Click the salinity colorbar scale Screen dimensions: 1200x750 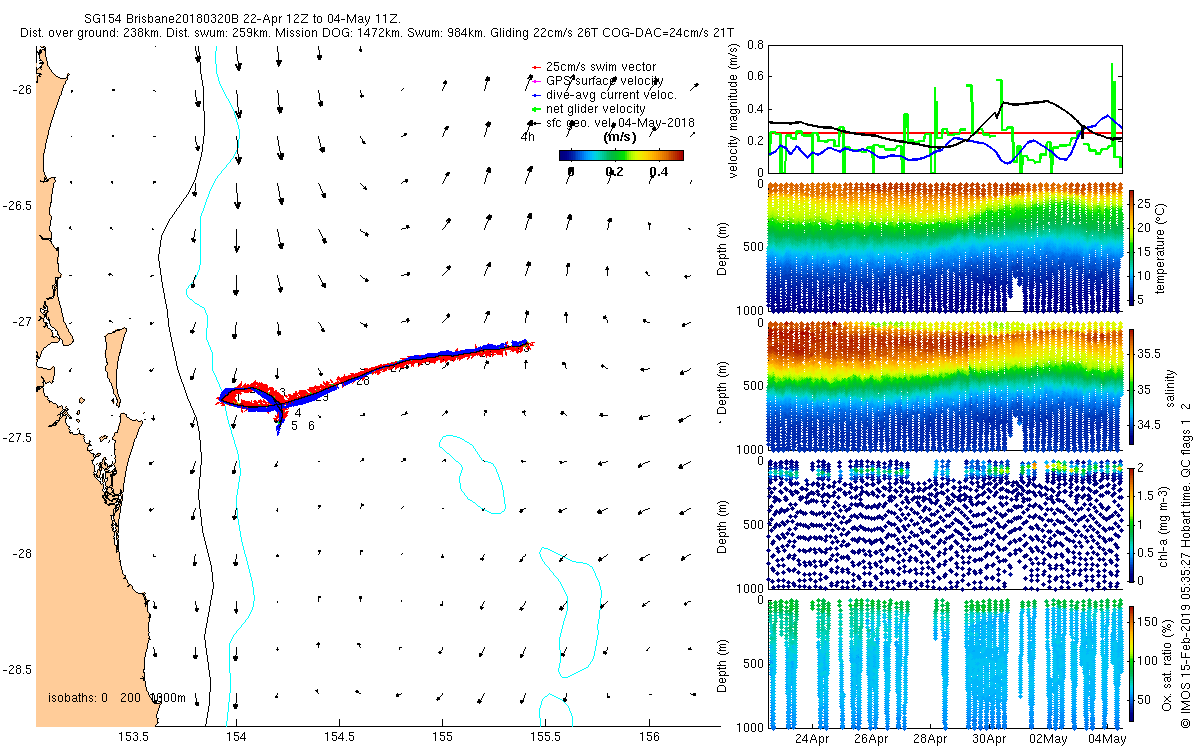1132,386
